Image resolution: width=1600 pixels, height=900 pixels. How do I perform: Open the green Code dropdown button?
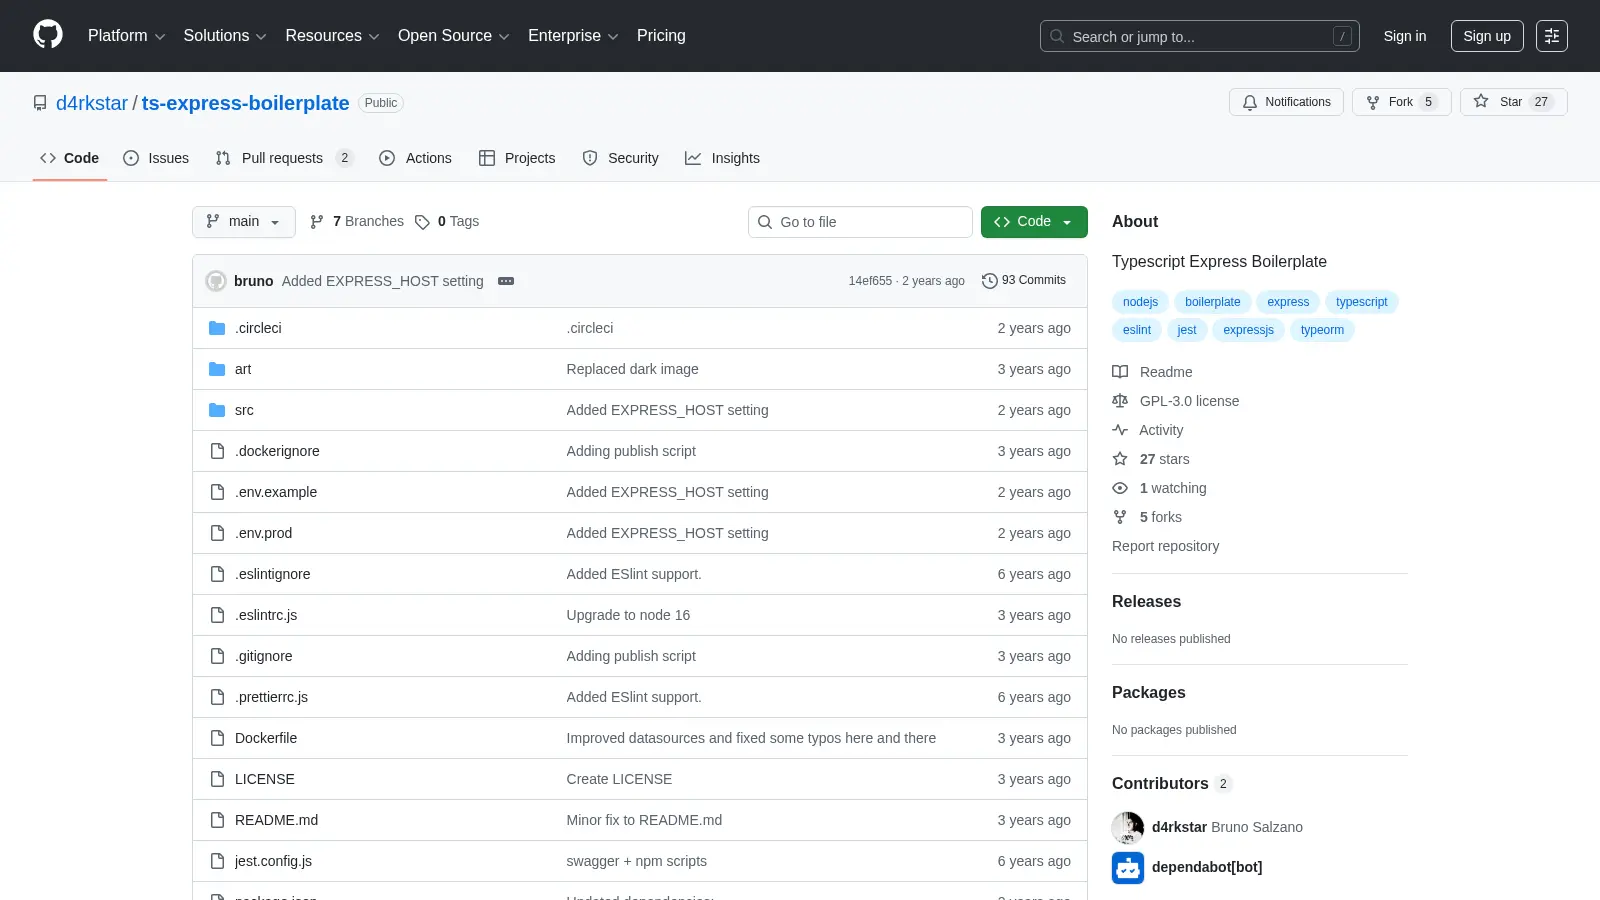click(1034, 222)
